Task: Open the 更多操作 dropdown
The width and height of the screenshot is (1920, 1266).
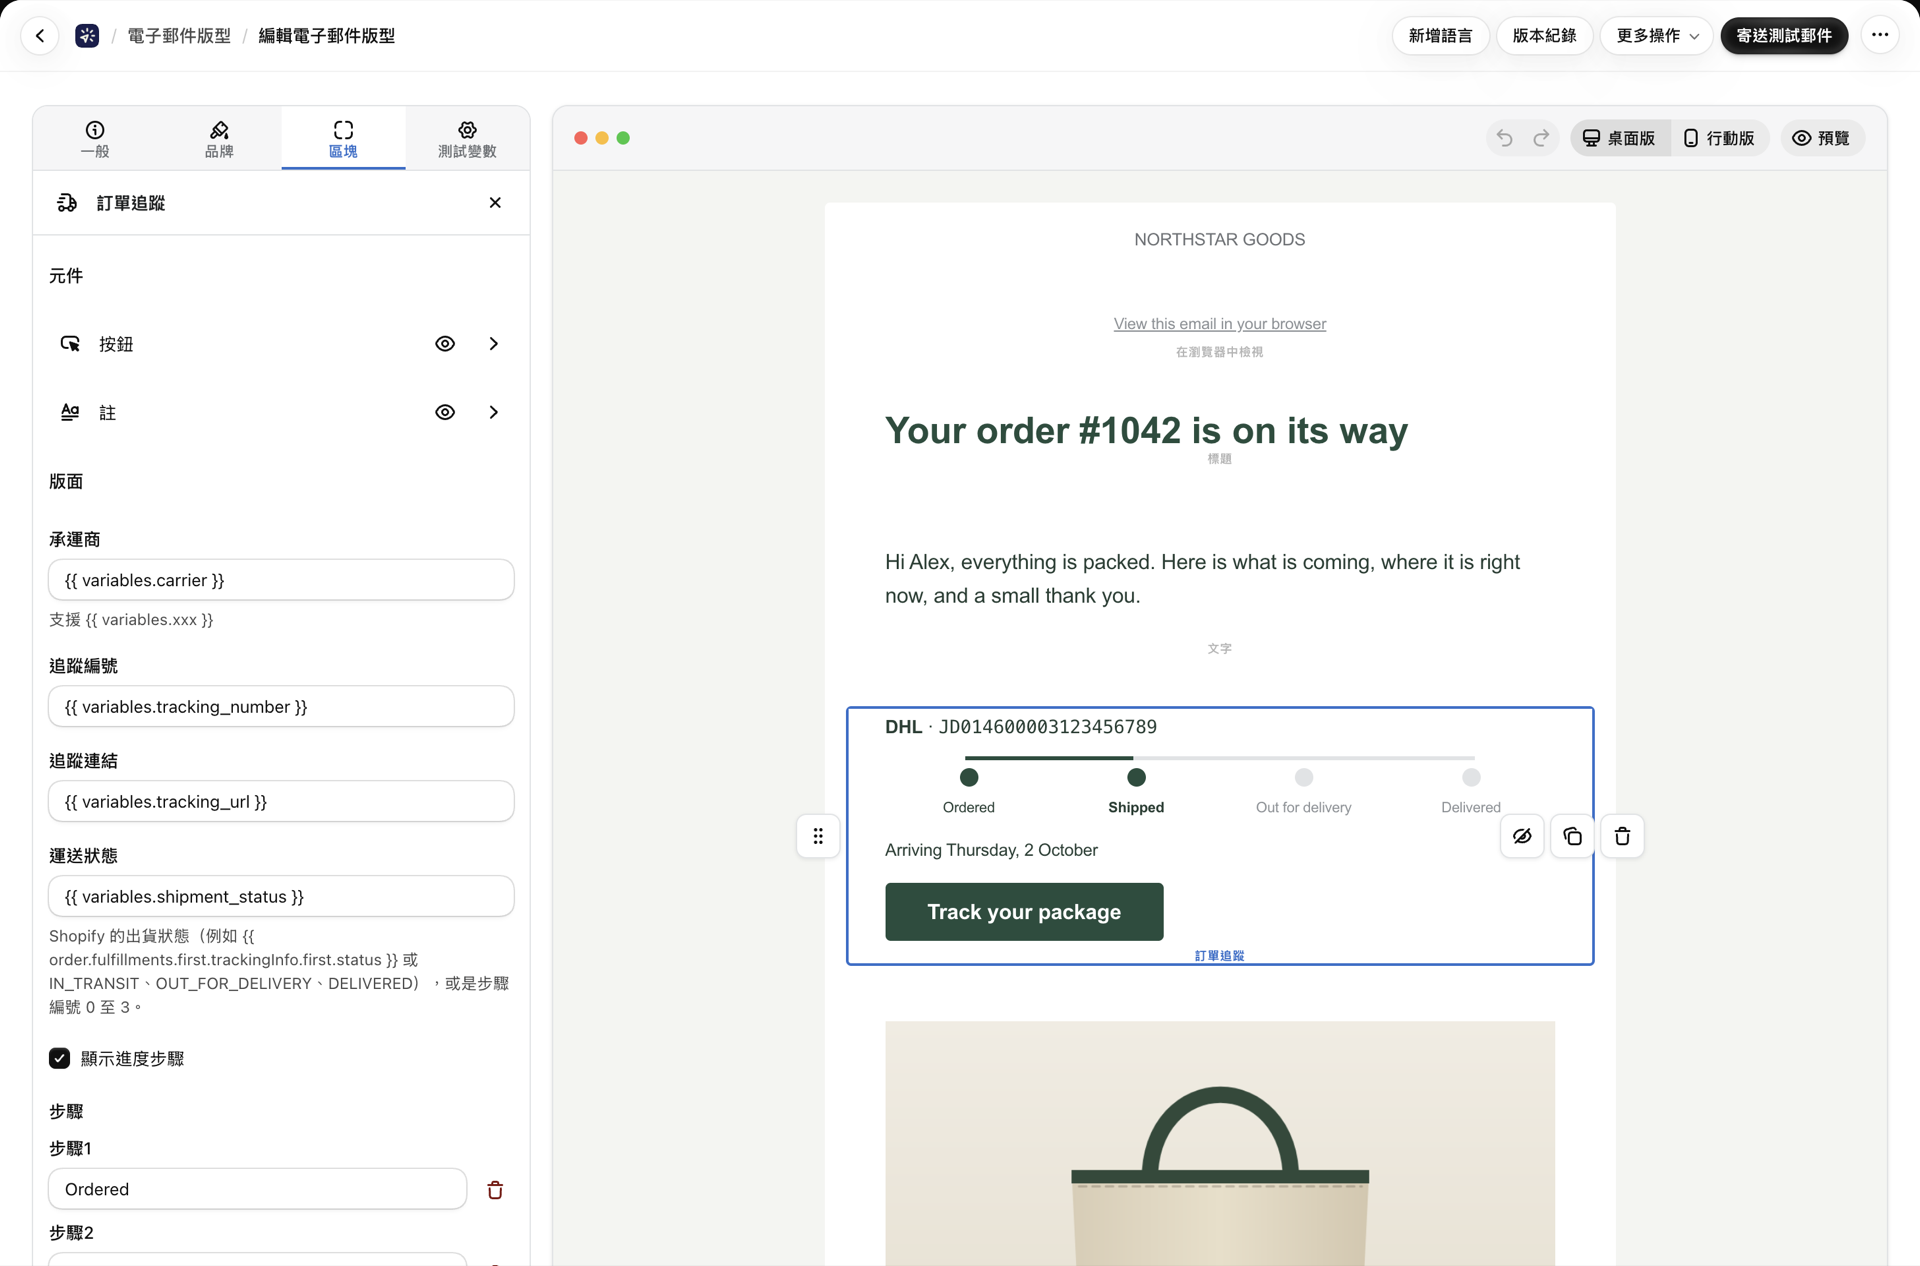Action: coord(1657,36)
